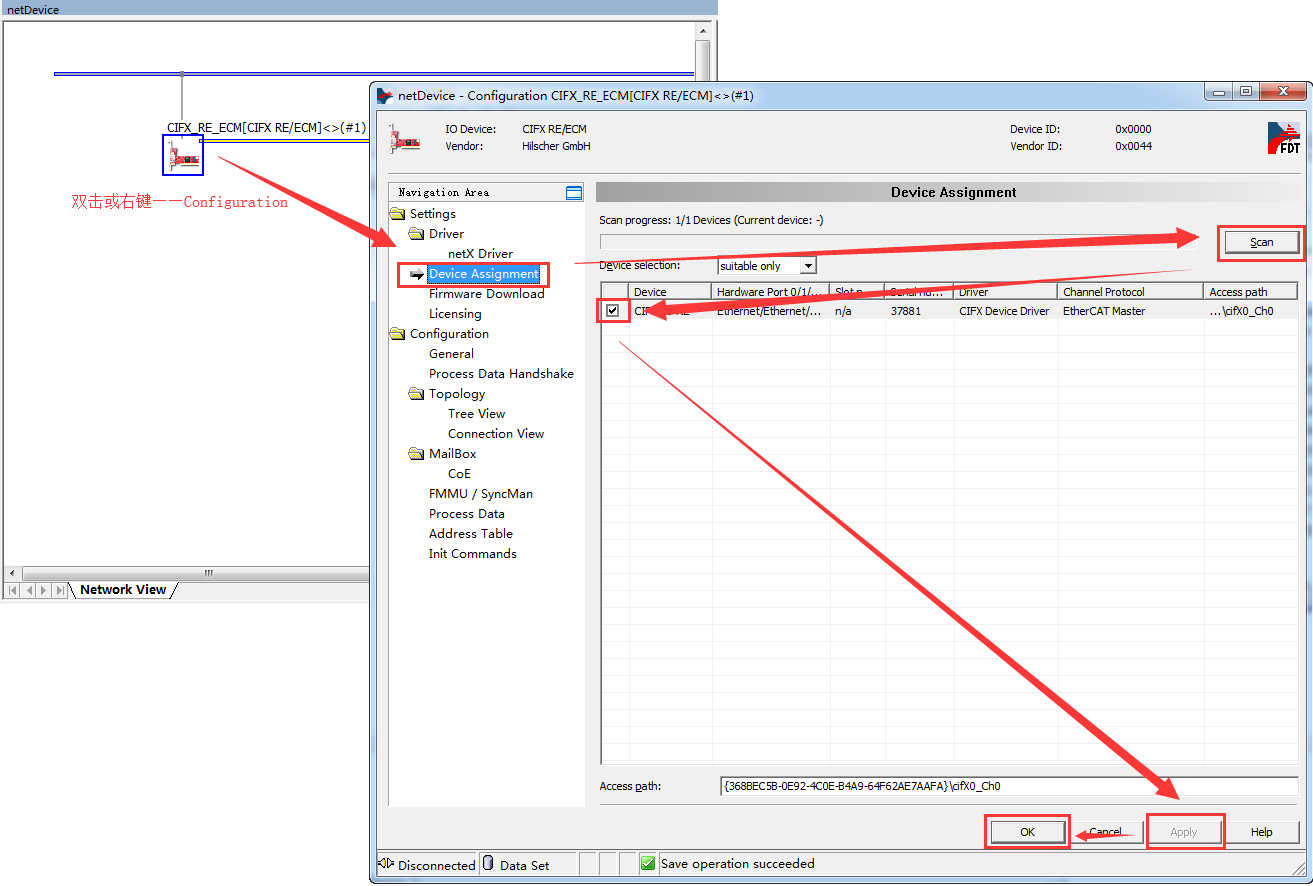This screenshot has width=1313, height=886.
Task: Click the n/a slot number cell
Action: [857, 311]
